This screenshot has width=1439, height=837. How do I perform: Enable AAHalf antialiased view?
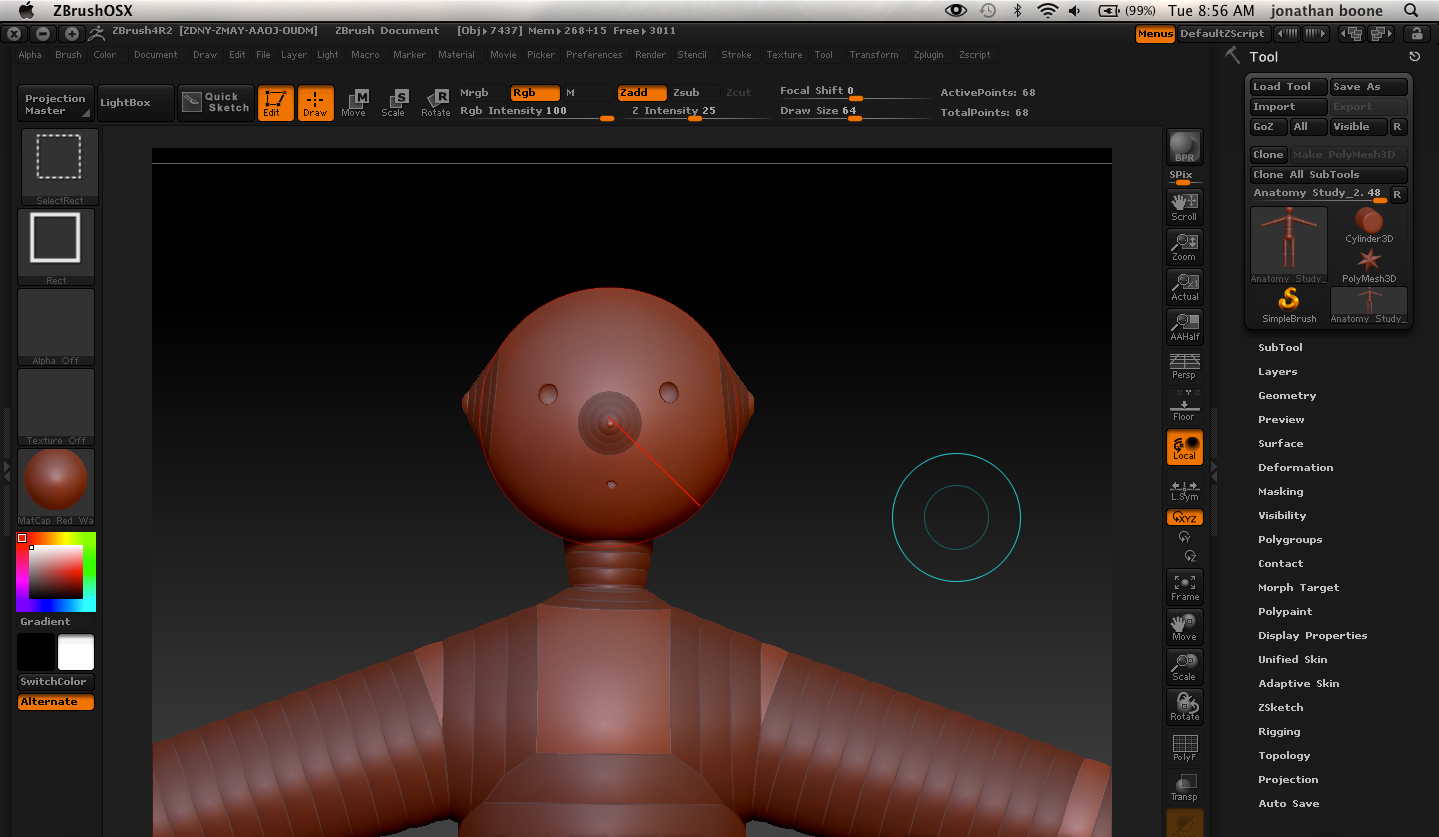(x=1184, y=326)
